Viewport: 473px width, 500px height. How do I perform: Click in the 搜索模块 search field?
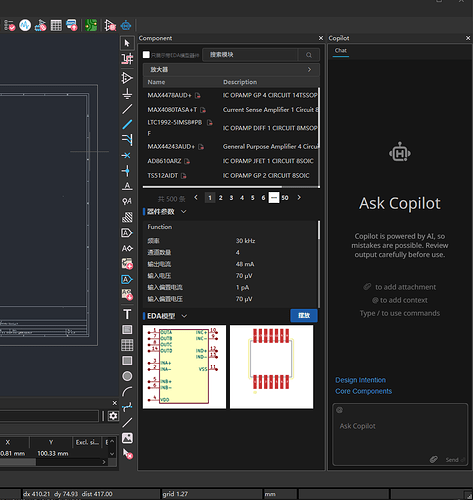(x=250, y=55)
